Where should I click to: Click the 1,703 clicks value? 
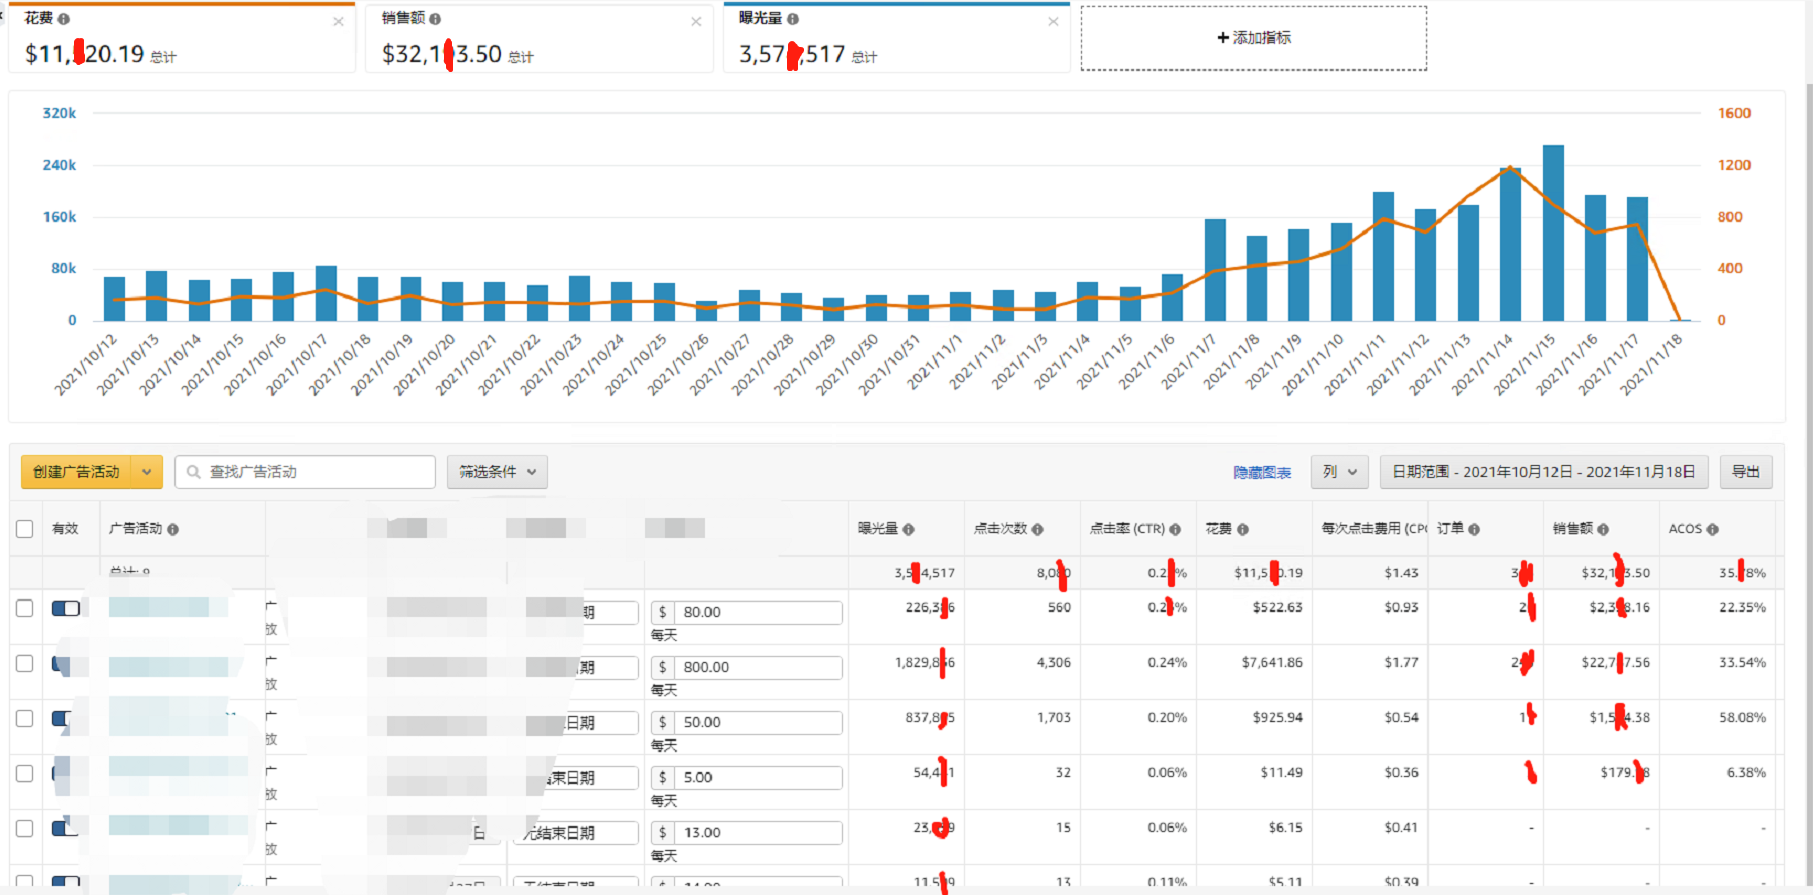click(1054, 718)
